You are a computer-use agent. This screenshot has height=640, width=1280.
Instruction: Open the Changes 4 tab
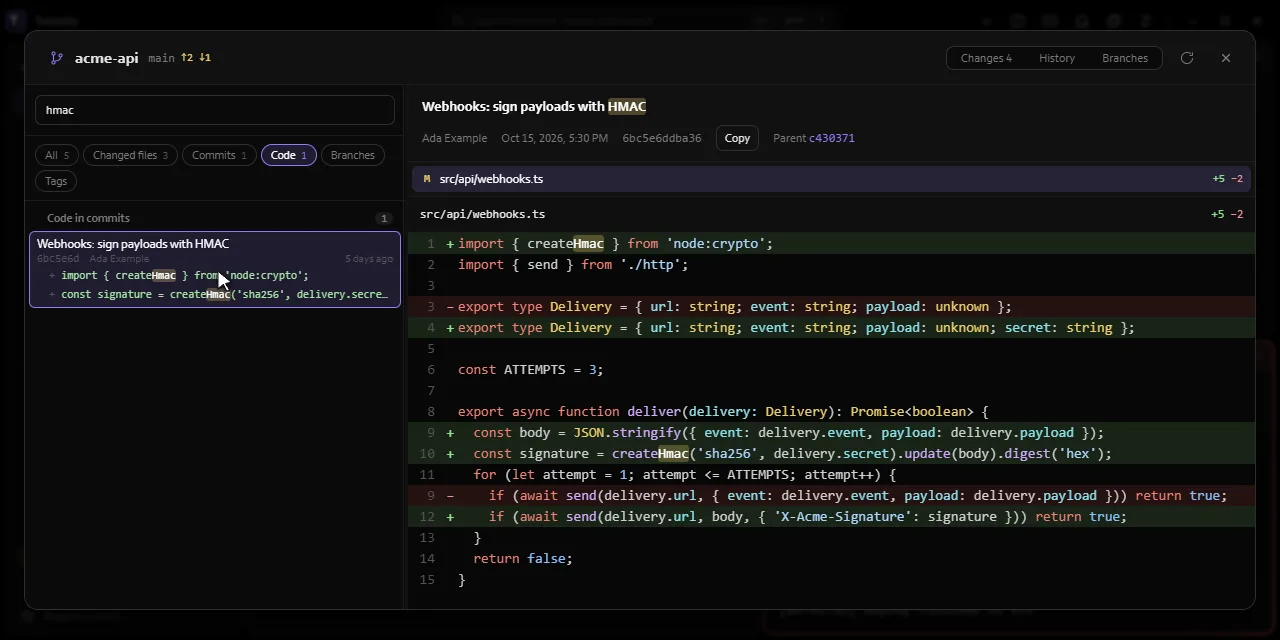coord(986,58)
